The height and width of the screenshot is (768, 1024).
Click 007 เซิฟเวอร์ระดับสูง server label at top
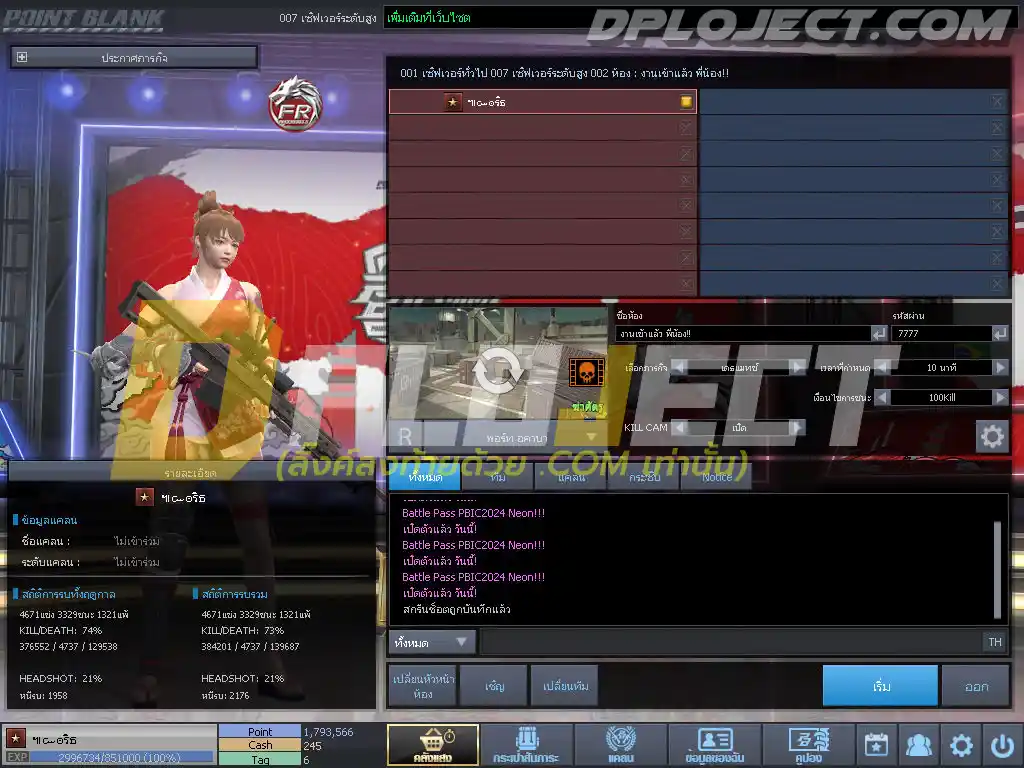[327, 18]
